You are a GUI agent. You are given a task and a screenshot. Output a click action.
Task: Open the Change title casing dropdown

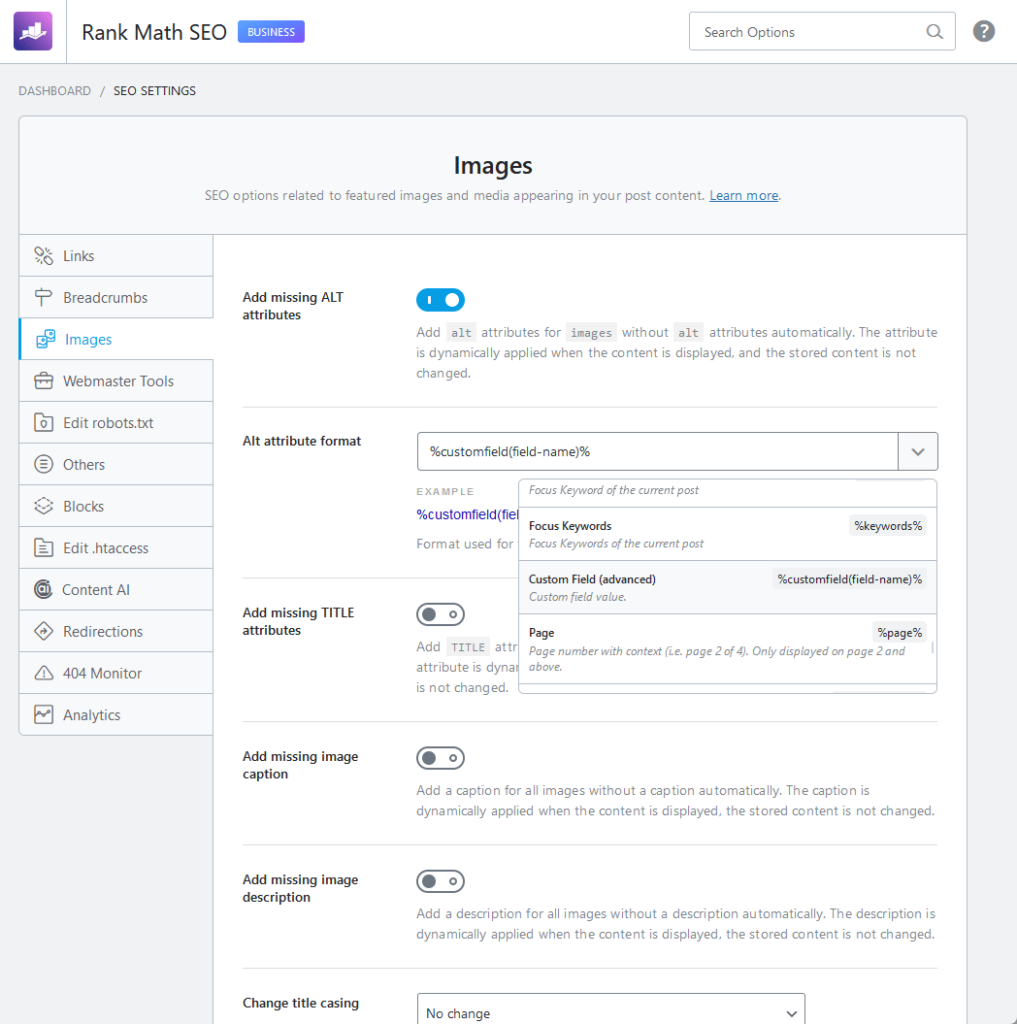(611, 1011)
